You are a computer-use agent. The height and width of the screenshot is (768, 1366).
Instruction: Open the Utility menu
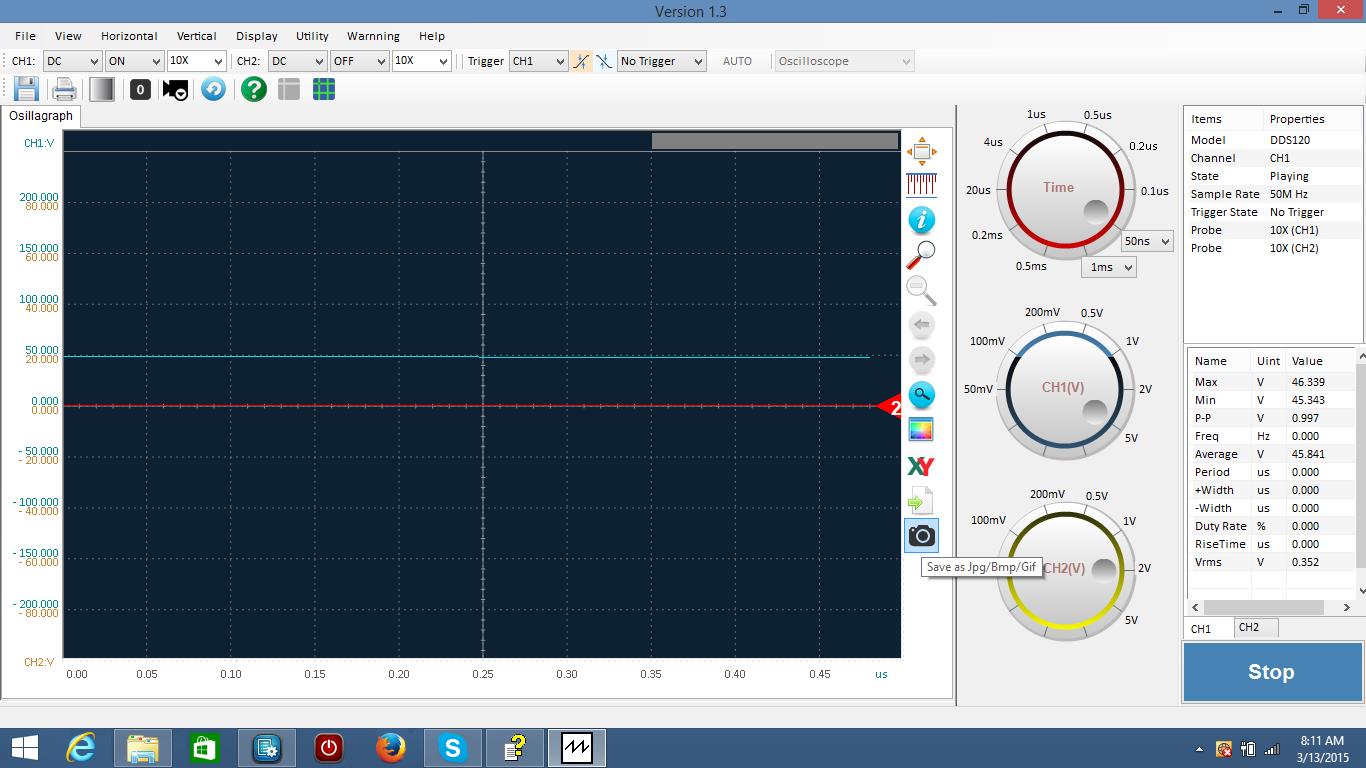[312, 36]
